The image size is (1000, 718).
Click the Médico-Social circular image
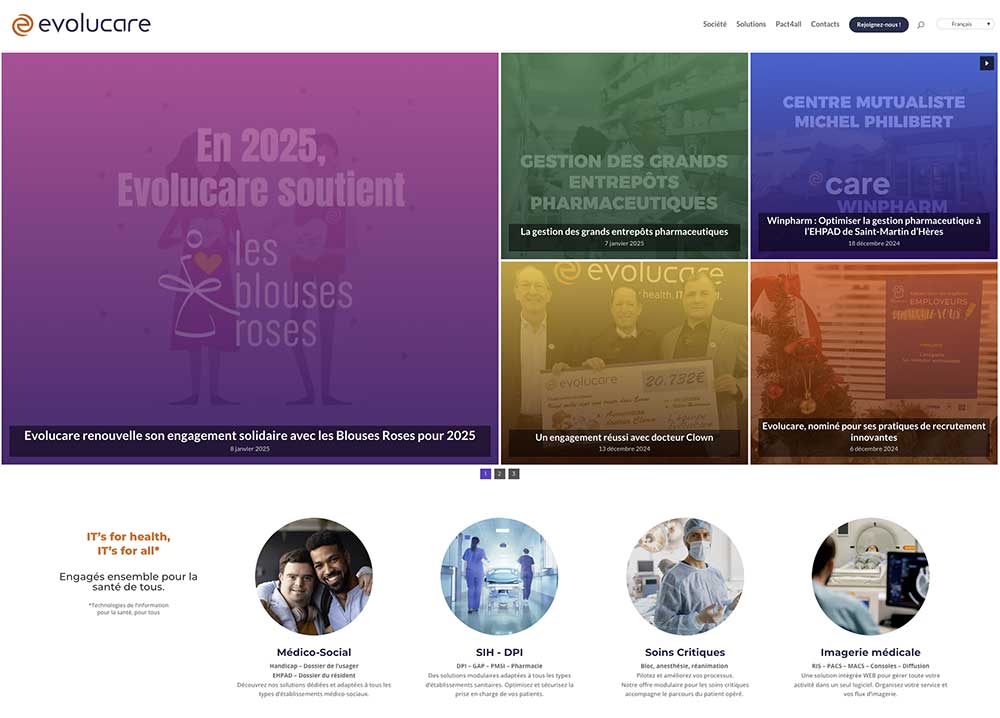coord(314,576)
